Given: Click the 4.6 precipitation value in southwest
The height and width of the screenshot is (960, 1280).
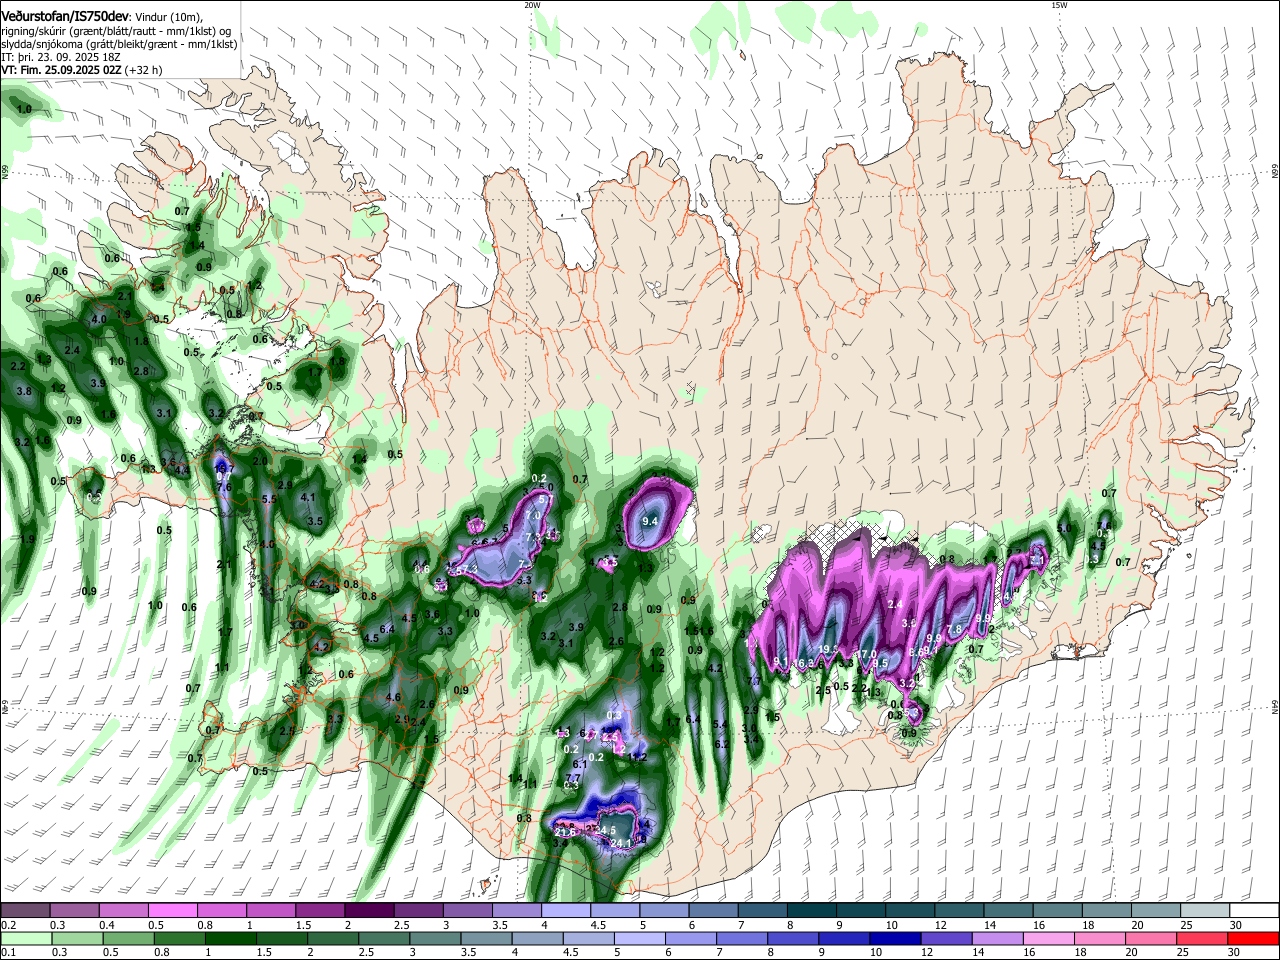Looking at the screenshot, I should click(393, 698).
